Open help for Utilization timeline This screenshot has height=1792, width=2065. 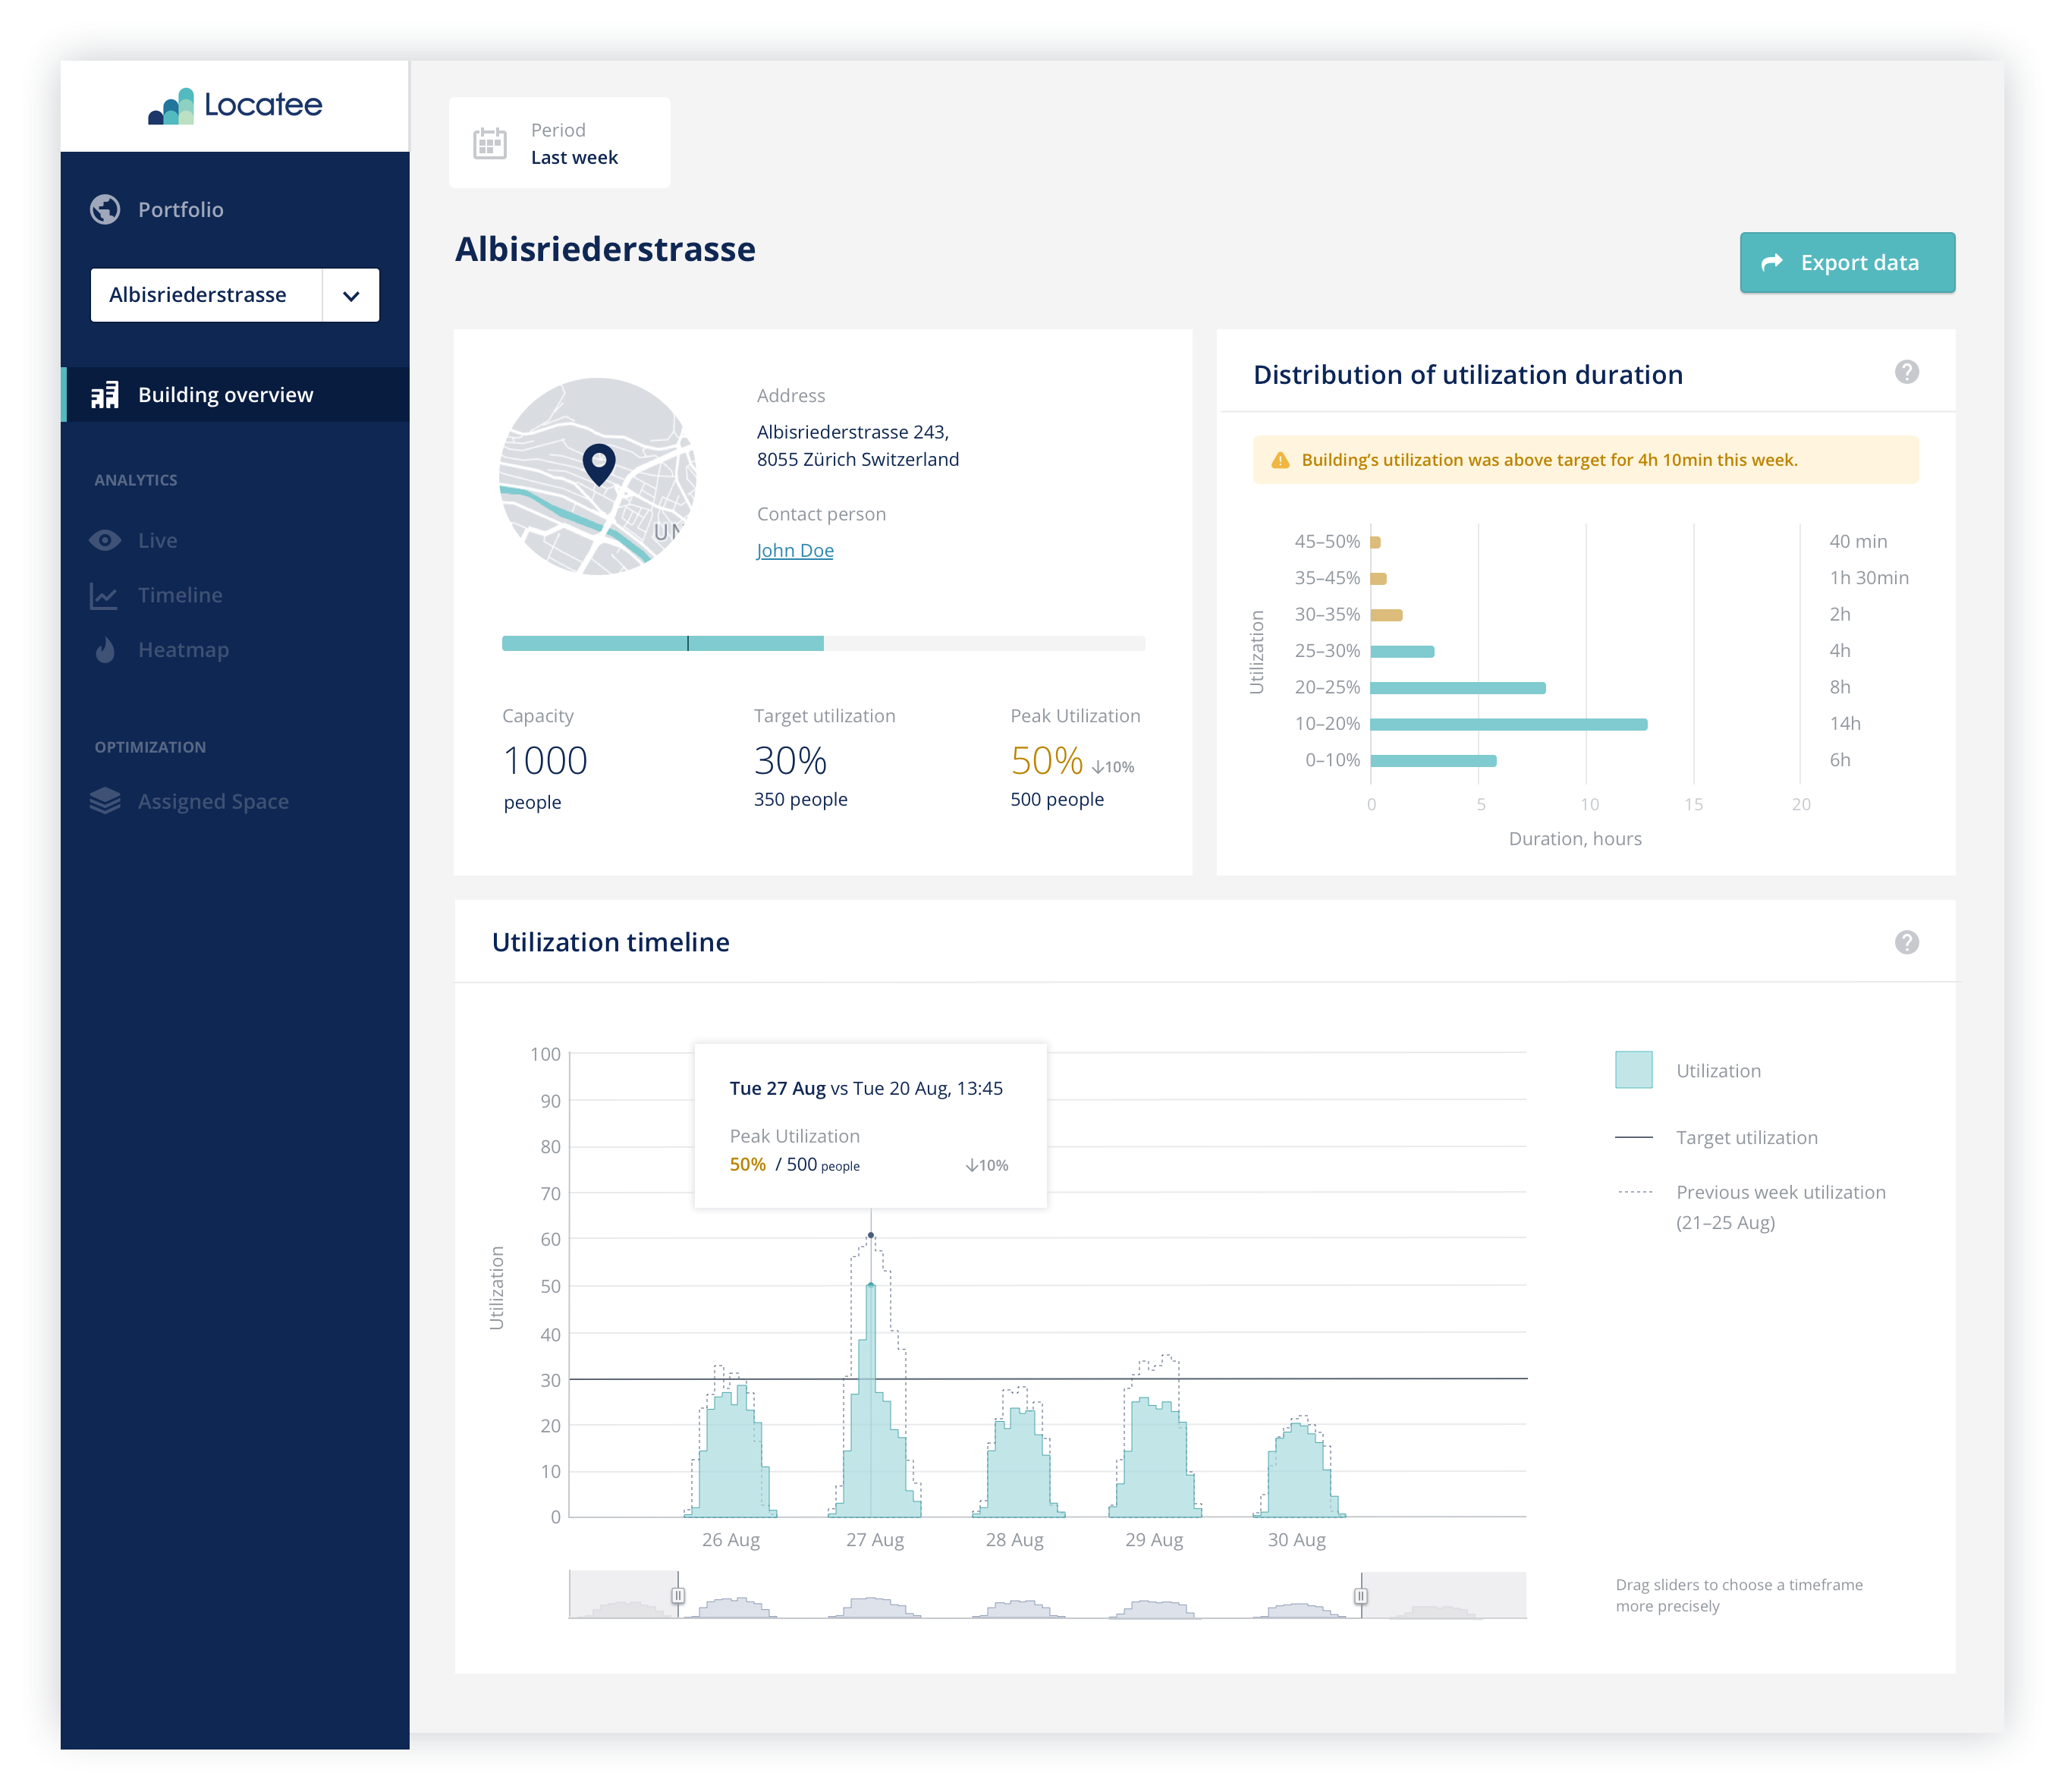tap(1906, 942)
